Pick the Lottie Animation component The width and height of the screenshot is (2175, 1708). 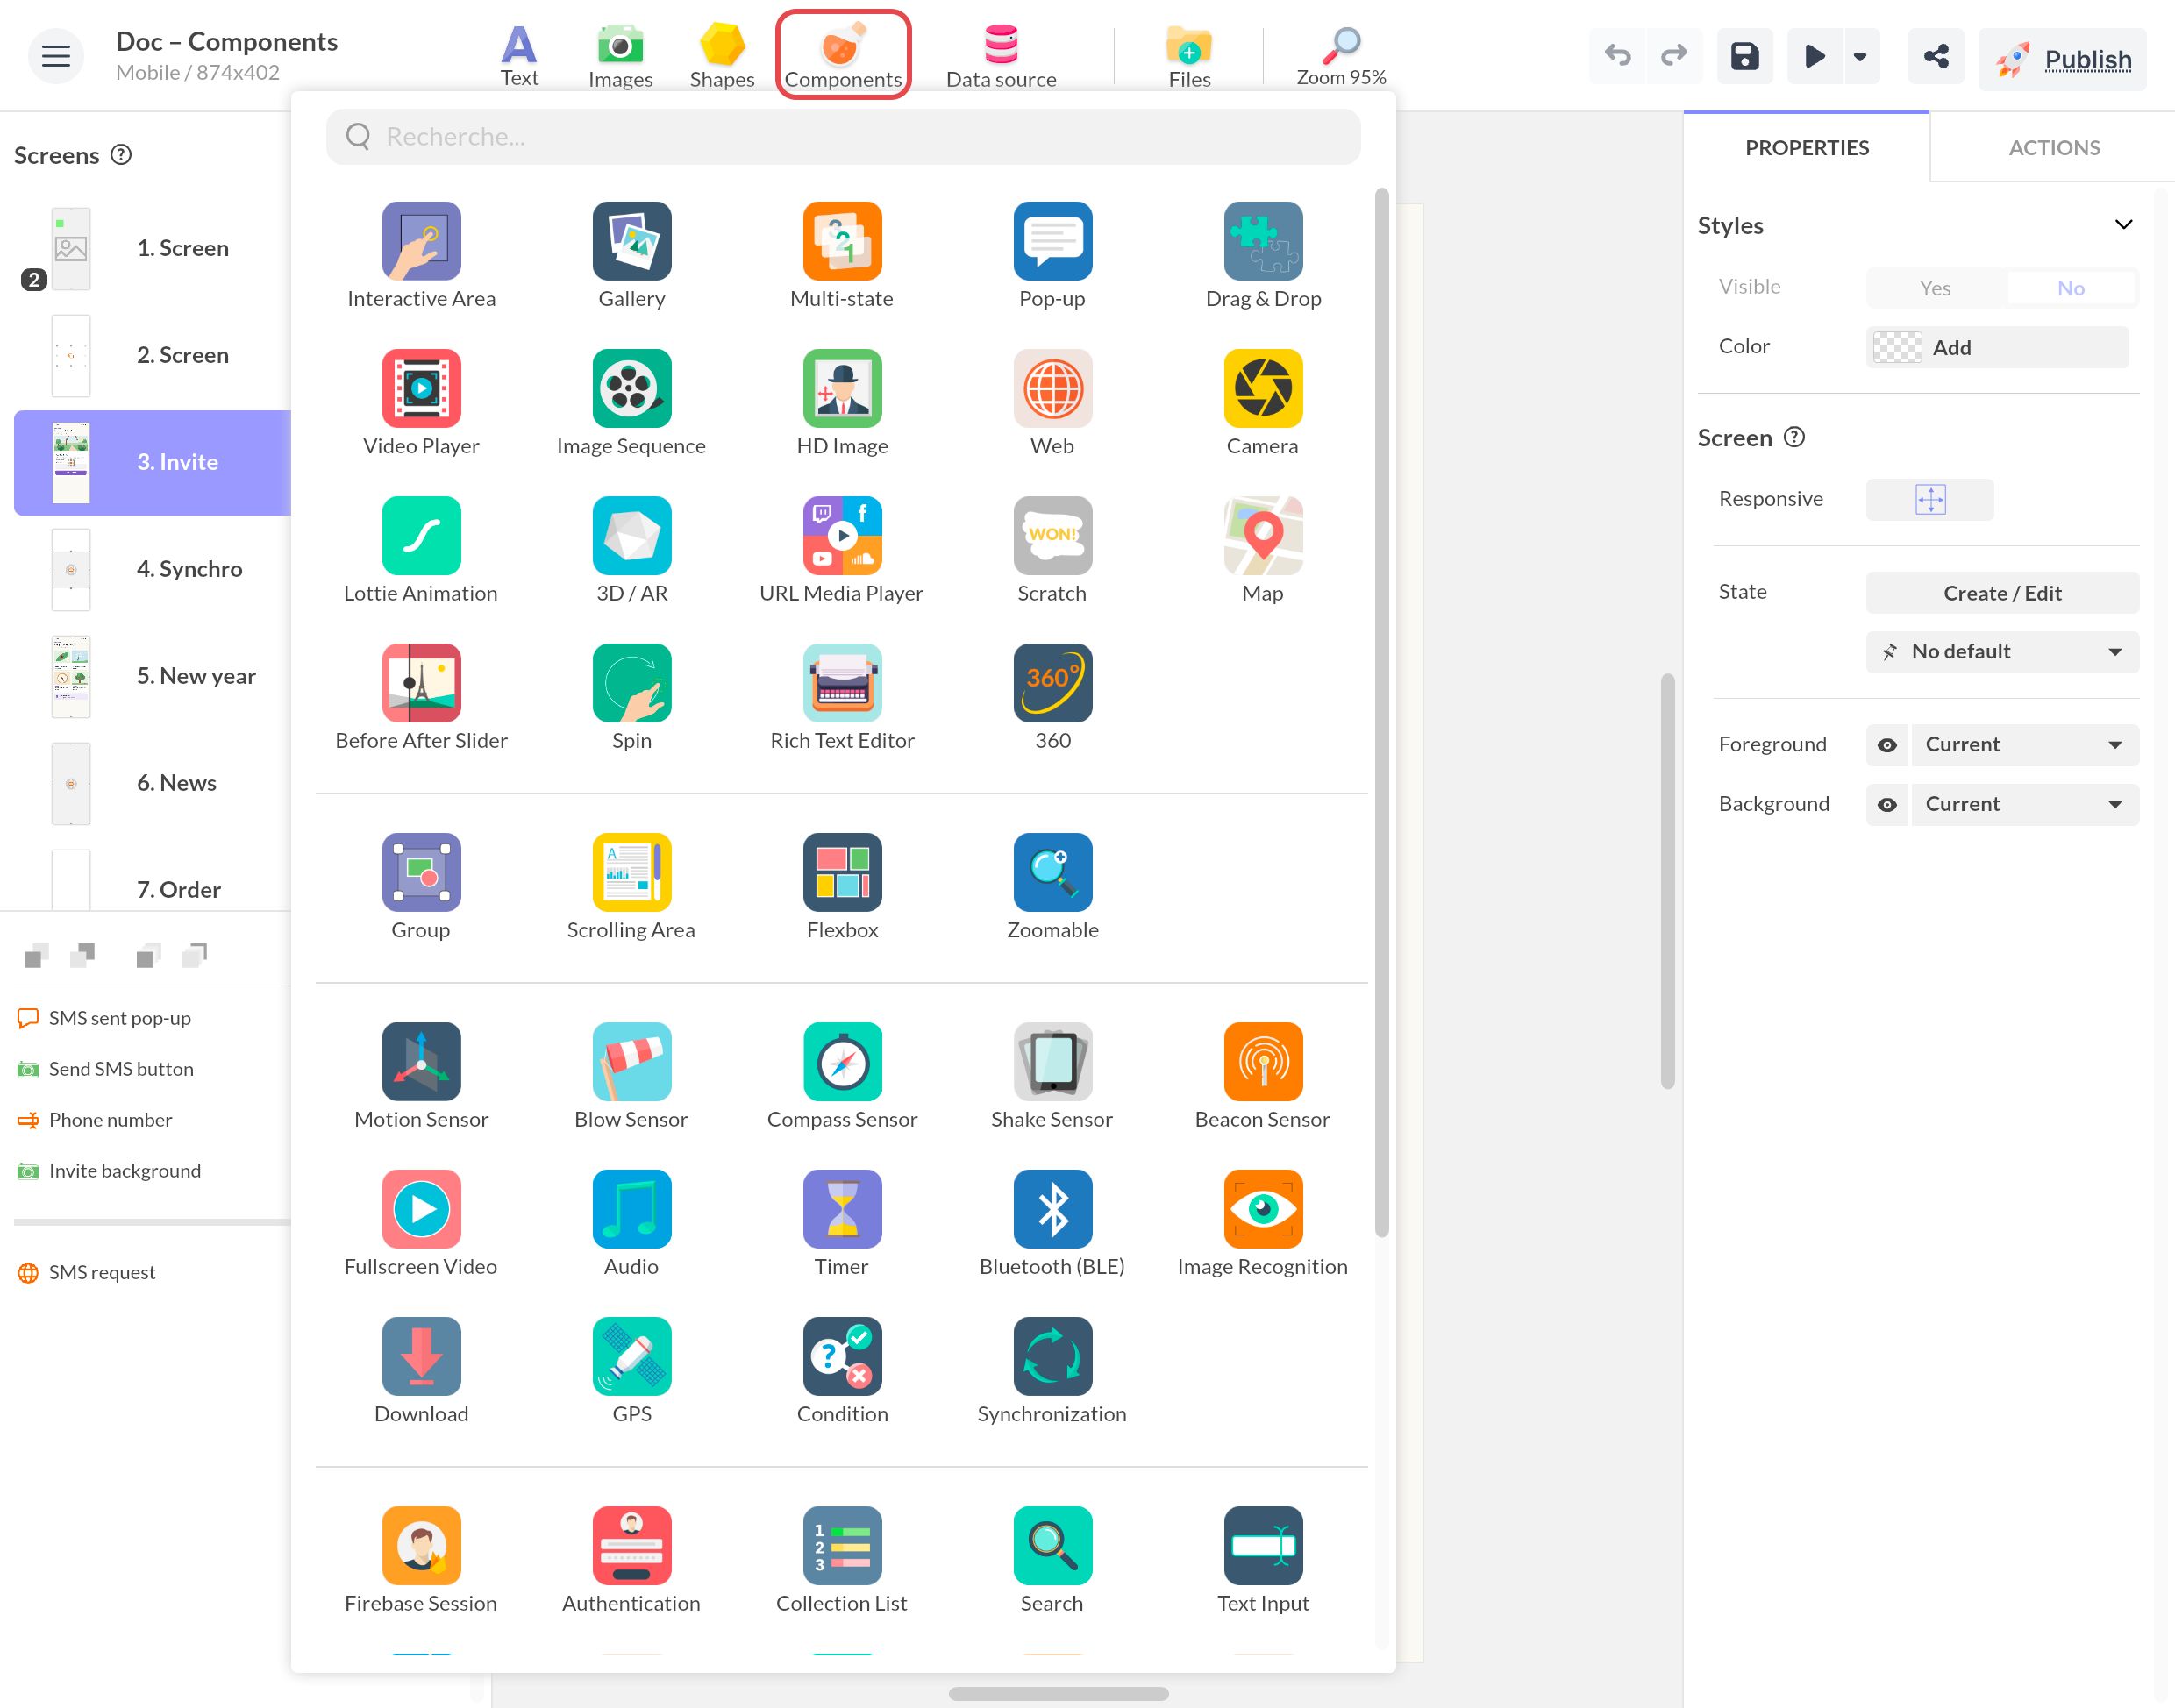click(x=421, y=550)
